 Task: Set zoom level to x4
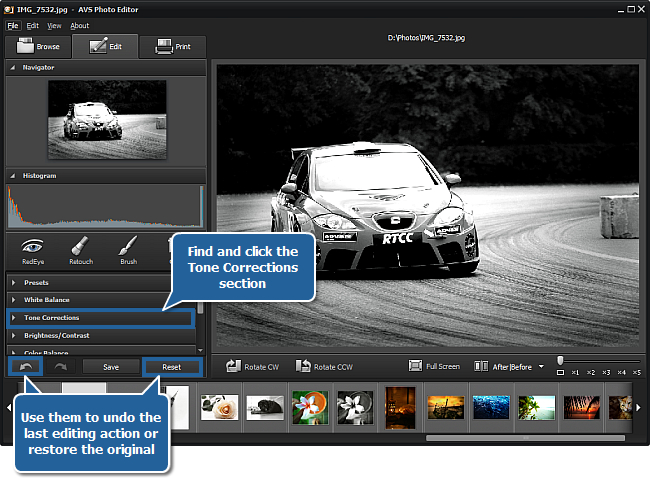[621, 372]
